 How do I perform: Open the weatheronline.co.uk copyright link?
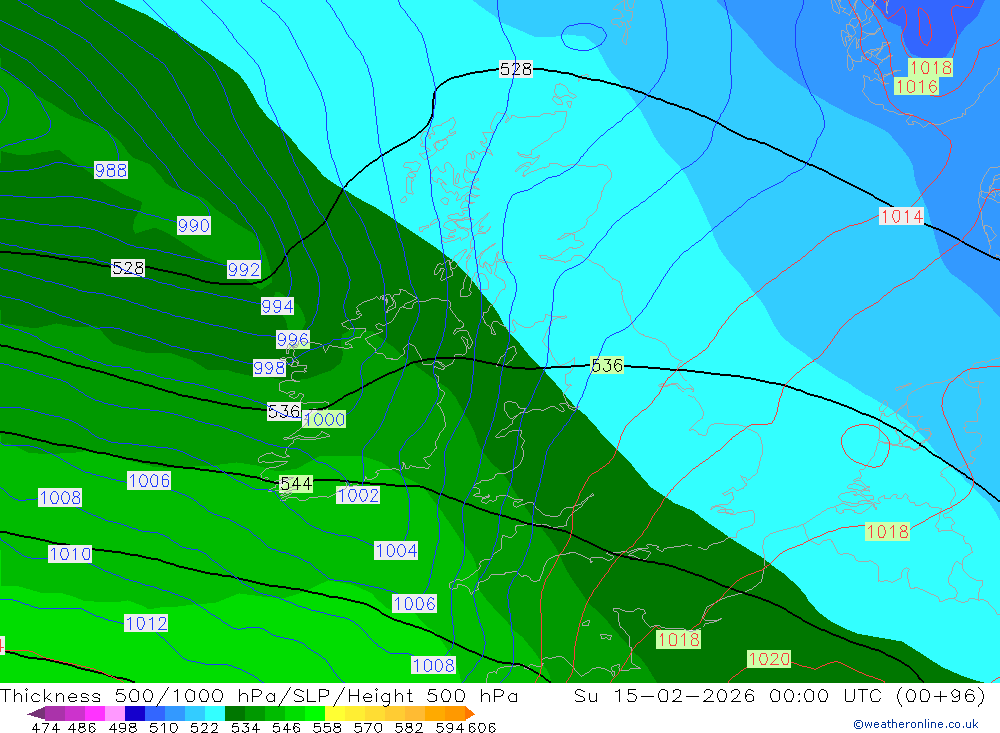915,724
